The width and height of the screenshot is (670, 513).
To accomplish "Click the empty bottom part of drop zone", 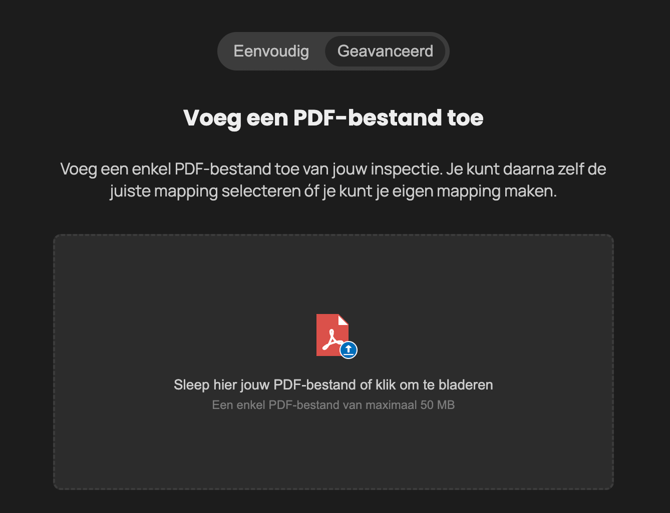I will (333, 455).
